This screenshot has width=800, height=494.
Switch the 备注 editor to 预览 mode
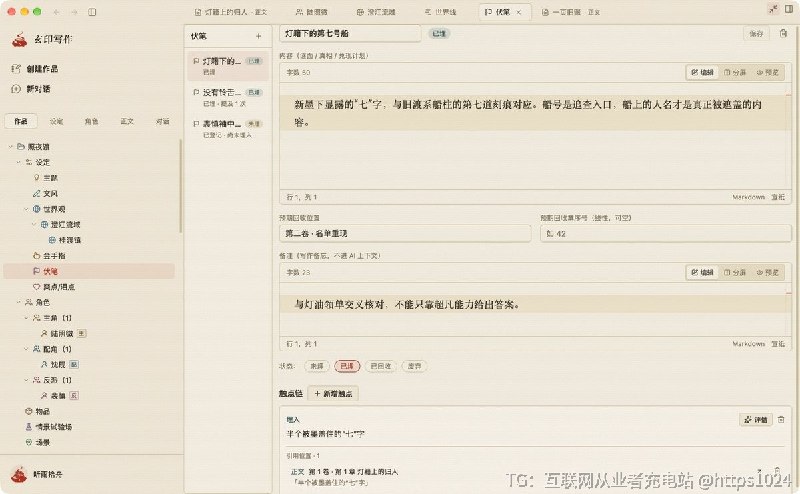pyautogui.click(x=767, y=273)
